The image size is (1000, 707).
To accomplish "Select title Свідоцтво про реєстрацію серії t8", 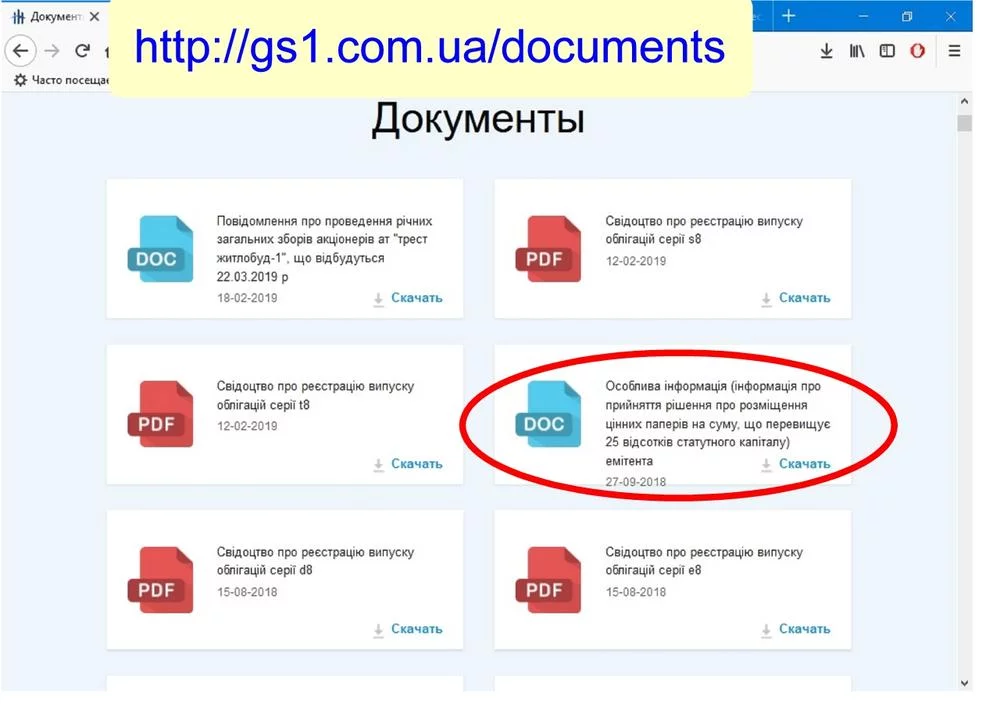I will pyautogui.click(x=315, y=395).
